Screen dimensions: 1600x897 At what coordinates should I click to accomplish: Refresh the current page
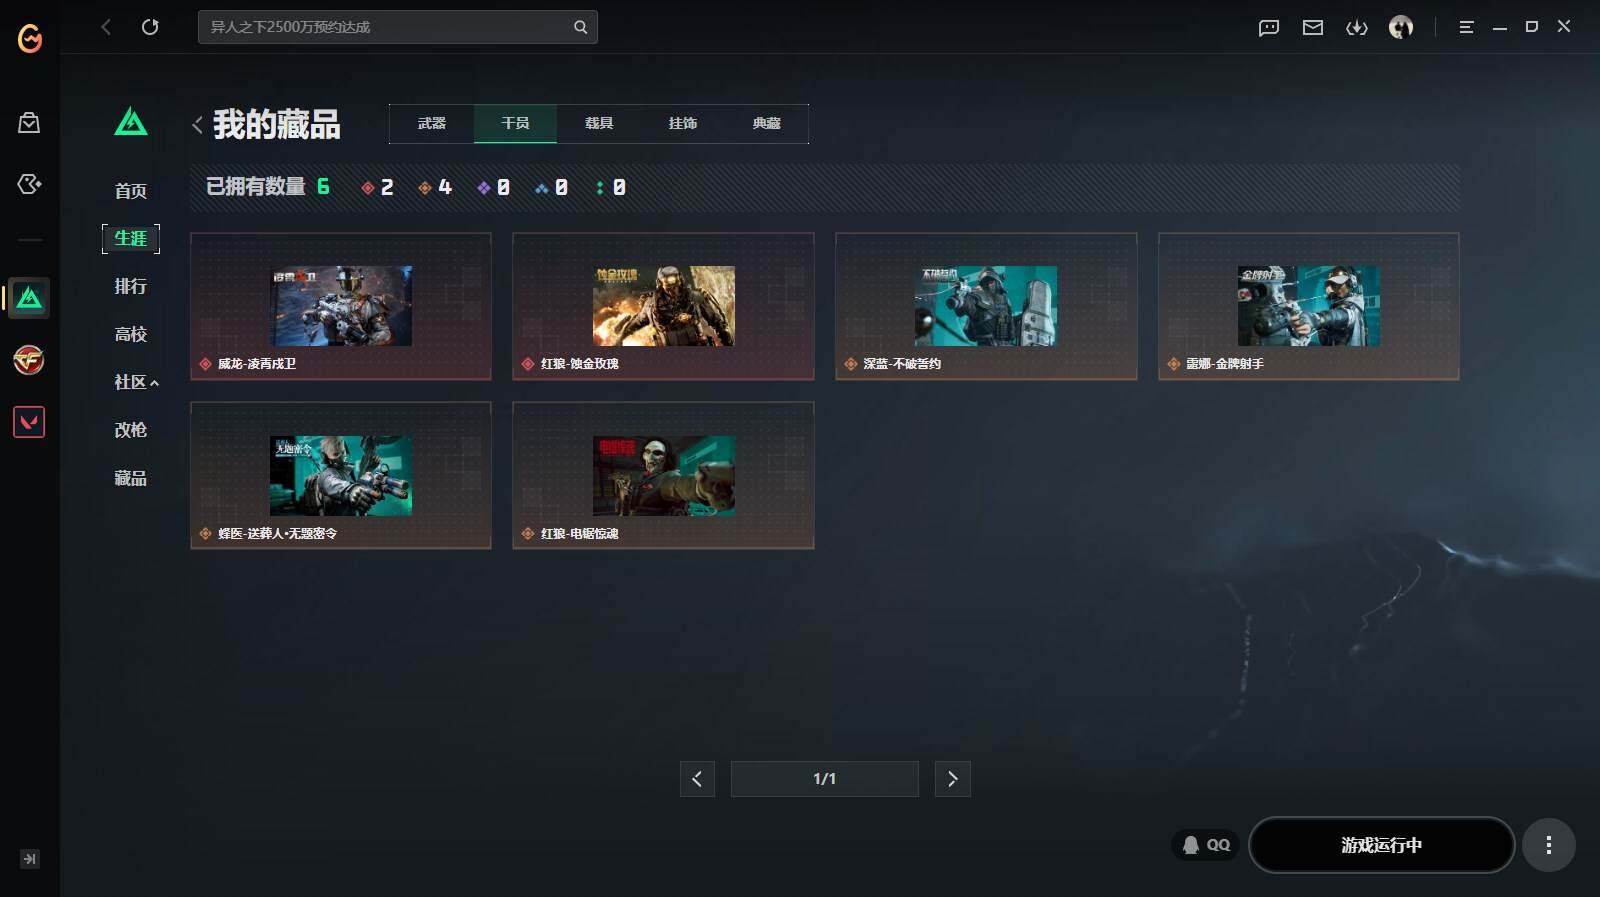150,27
